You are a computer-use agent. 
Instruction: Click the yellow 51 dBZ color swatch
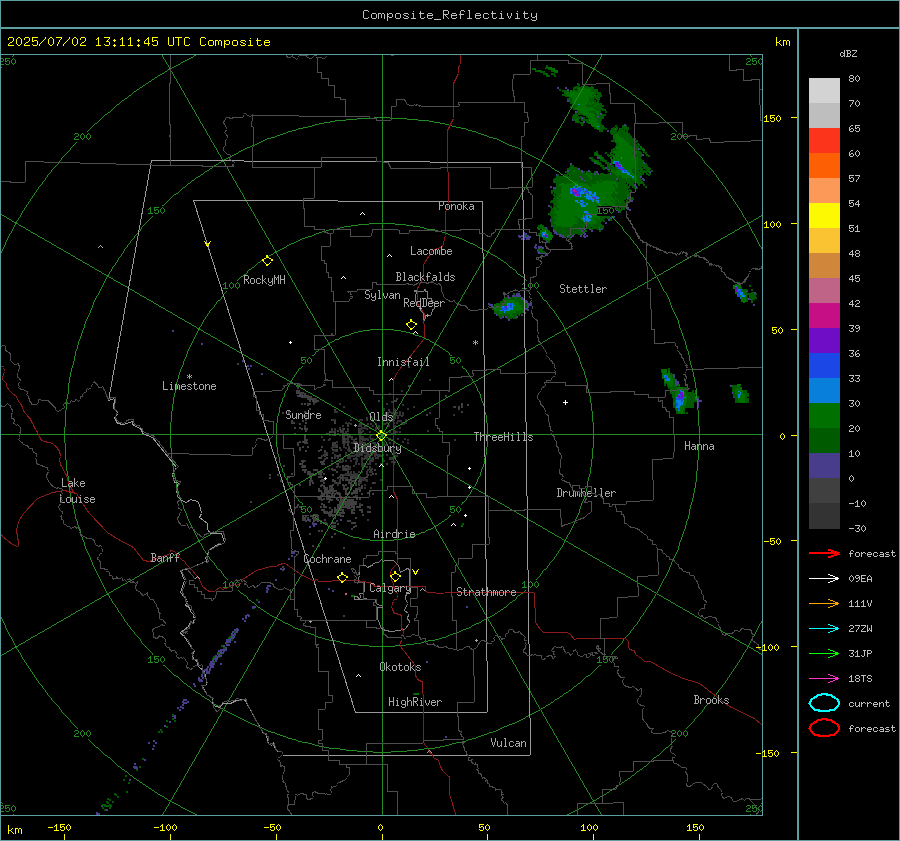(824, 215)
